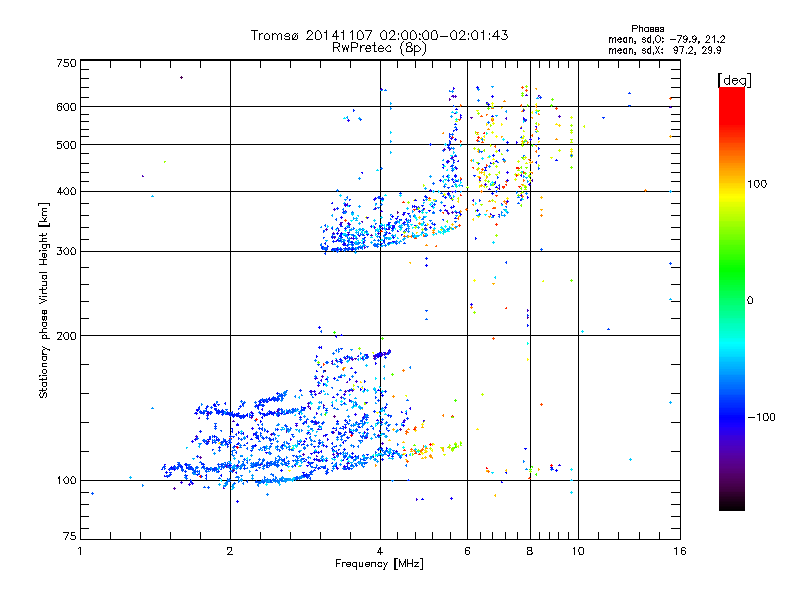This screenshot has width=800, height=600.
Task: Select the 'RwPretec (8p)' subtitle
Action: pos(379,48)
